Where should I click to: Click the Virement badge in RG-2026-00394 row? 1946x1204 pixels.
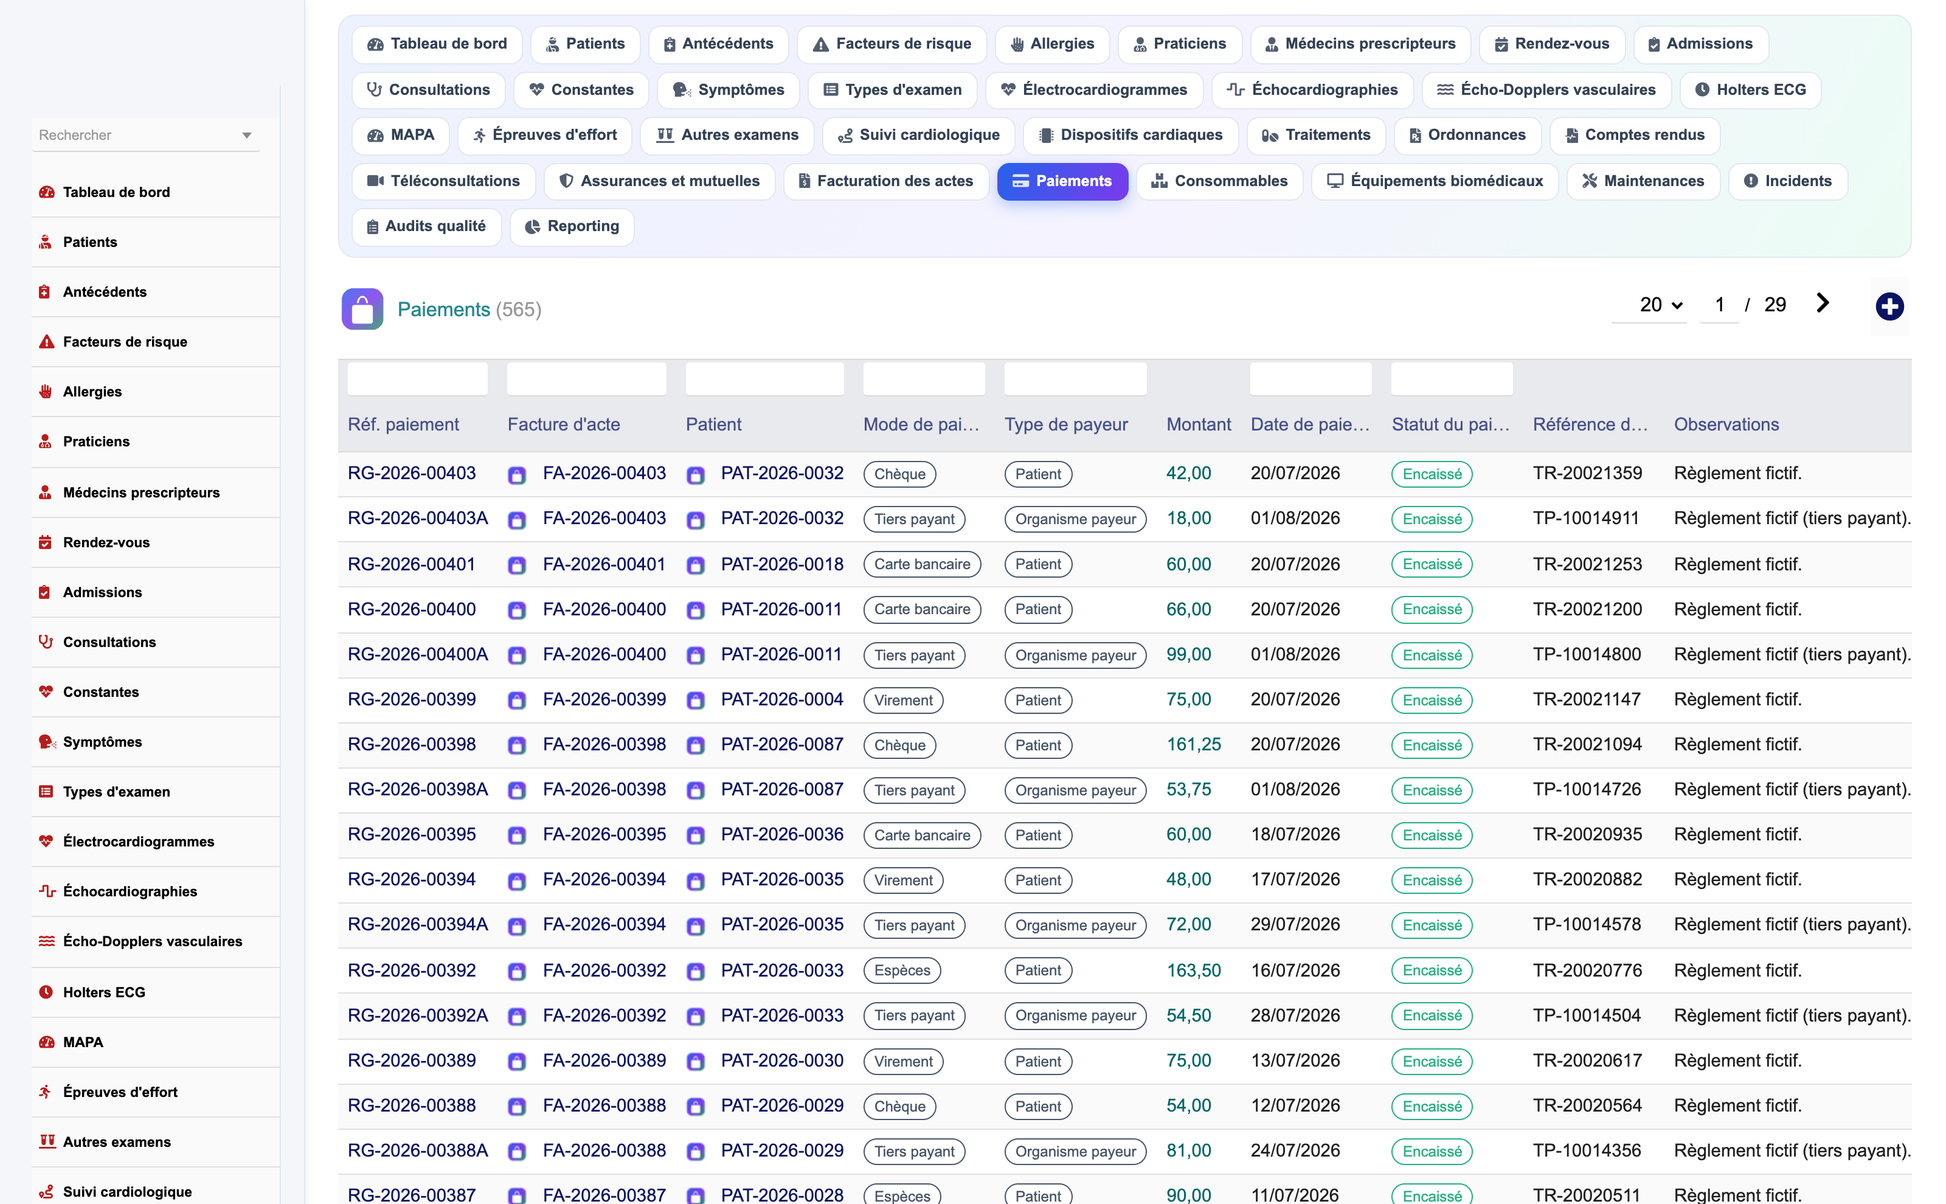[x=903, y=880]
